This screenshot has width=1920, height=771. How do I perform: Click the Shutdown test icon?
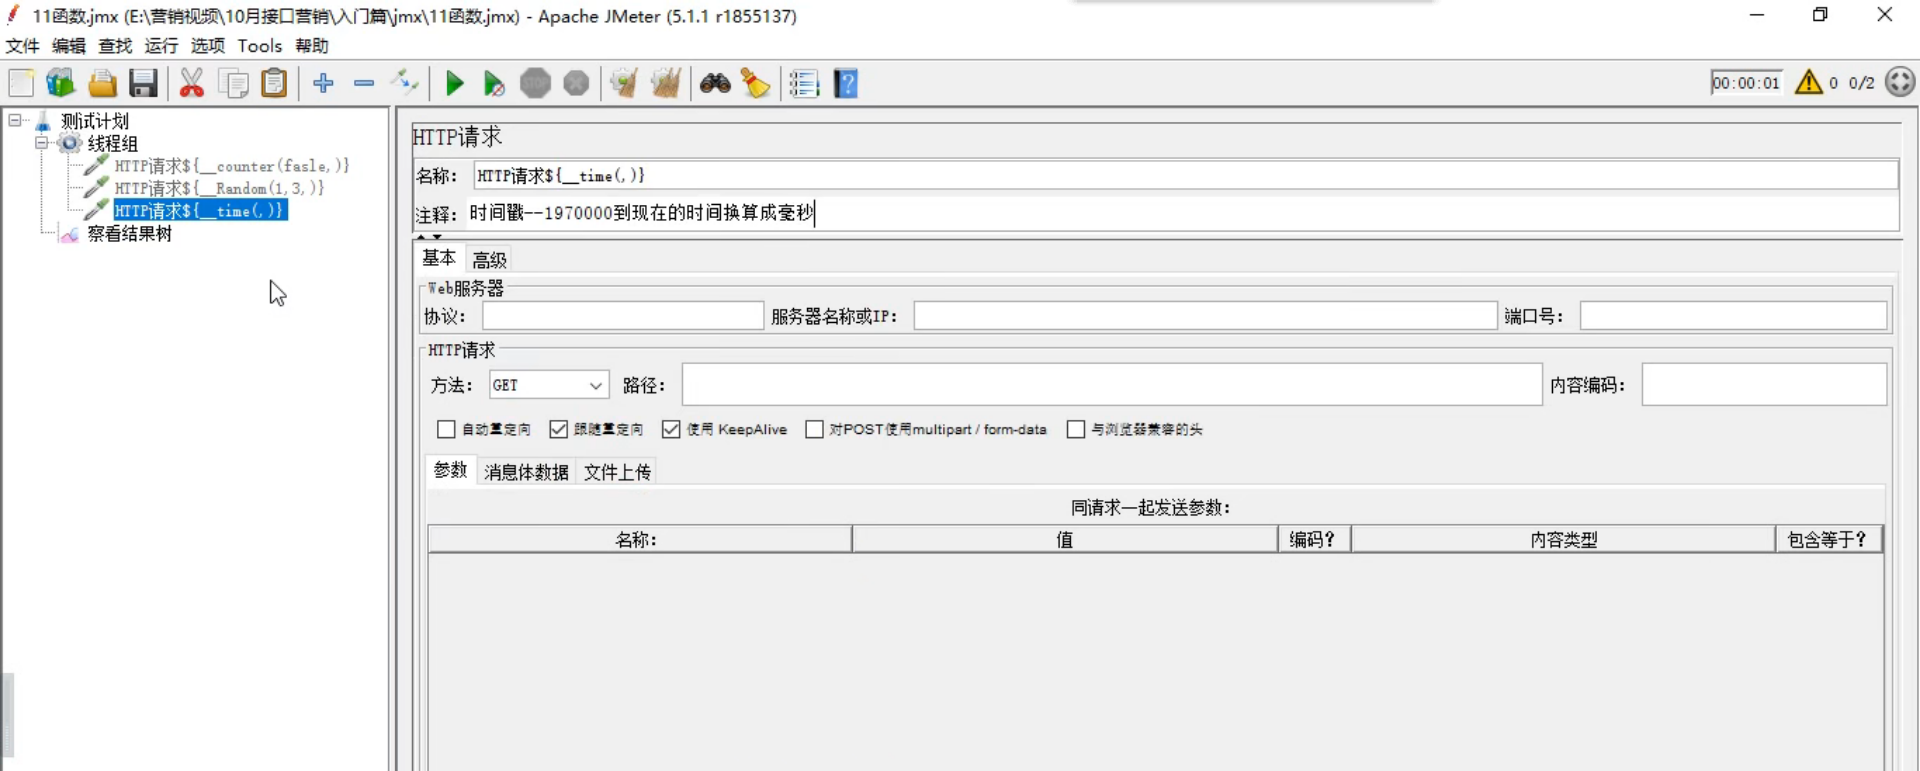(576, 83)
